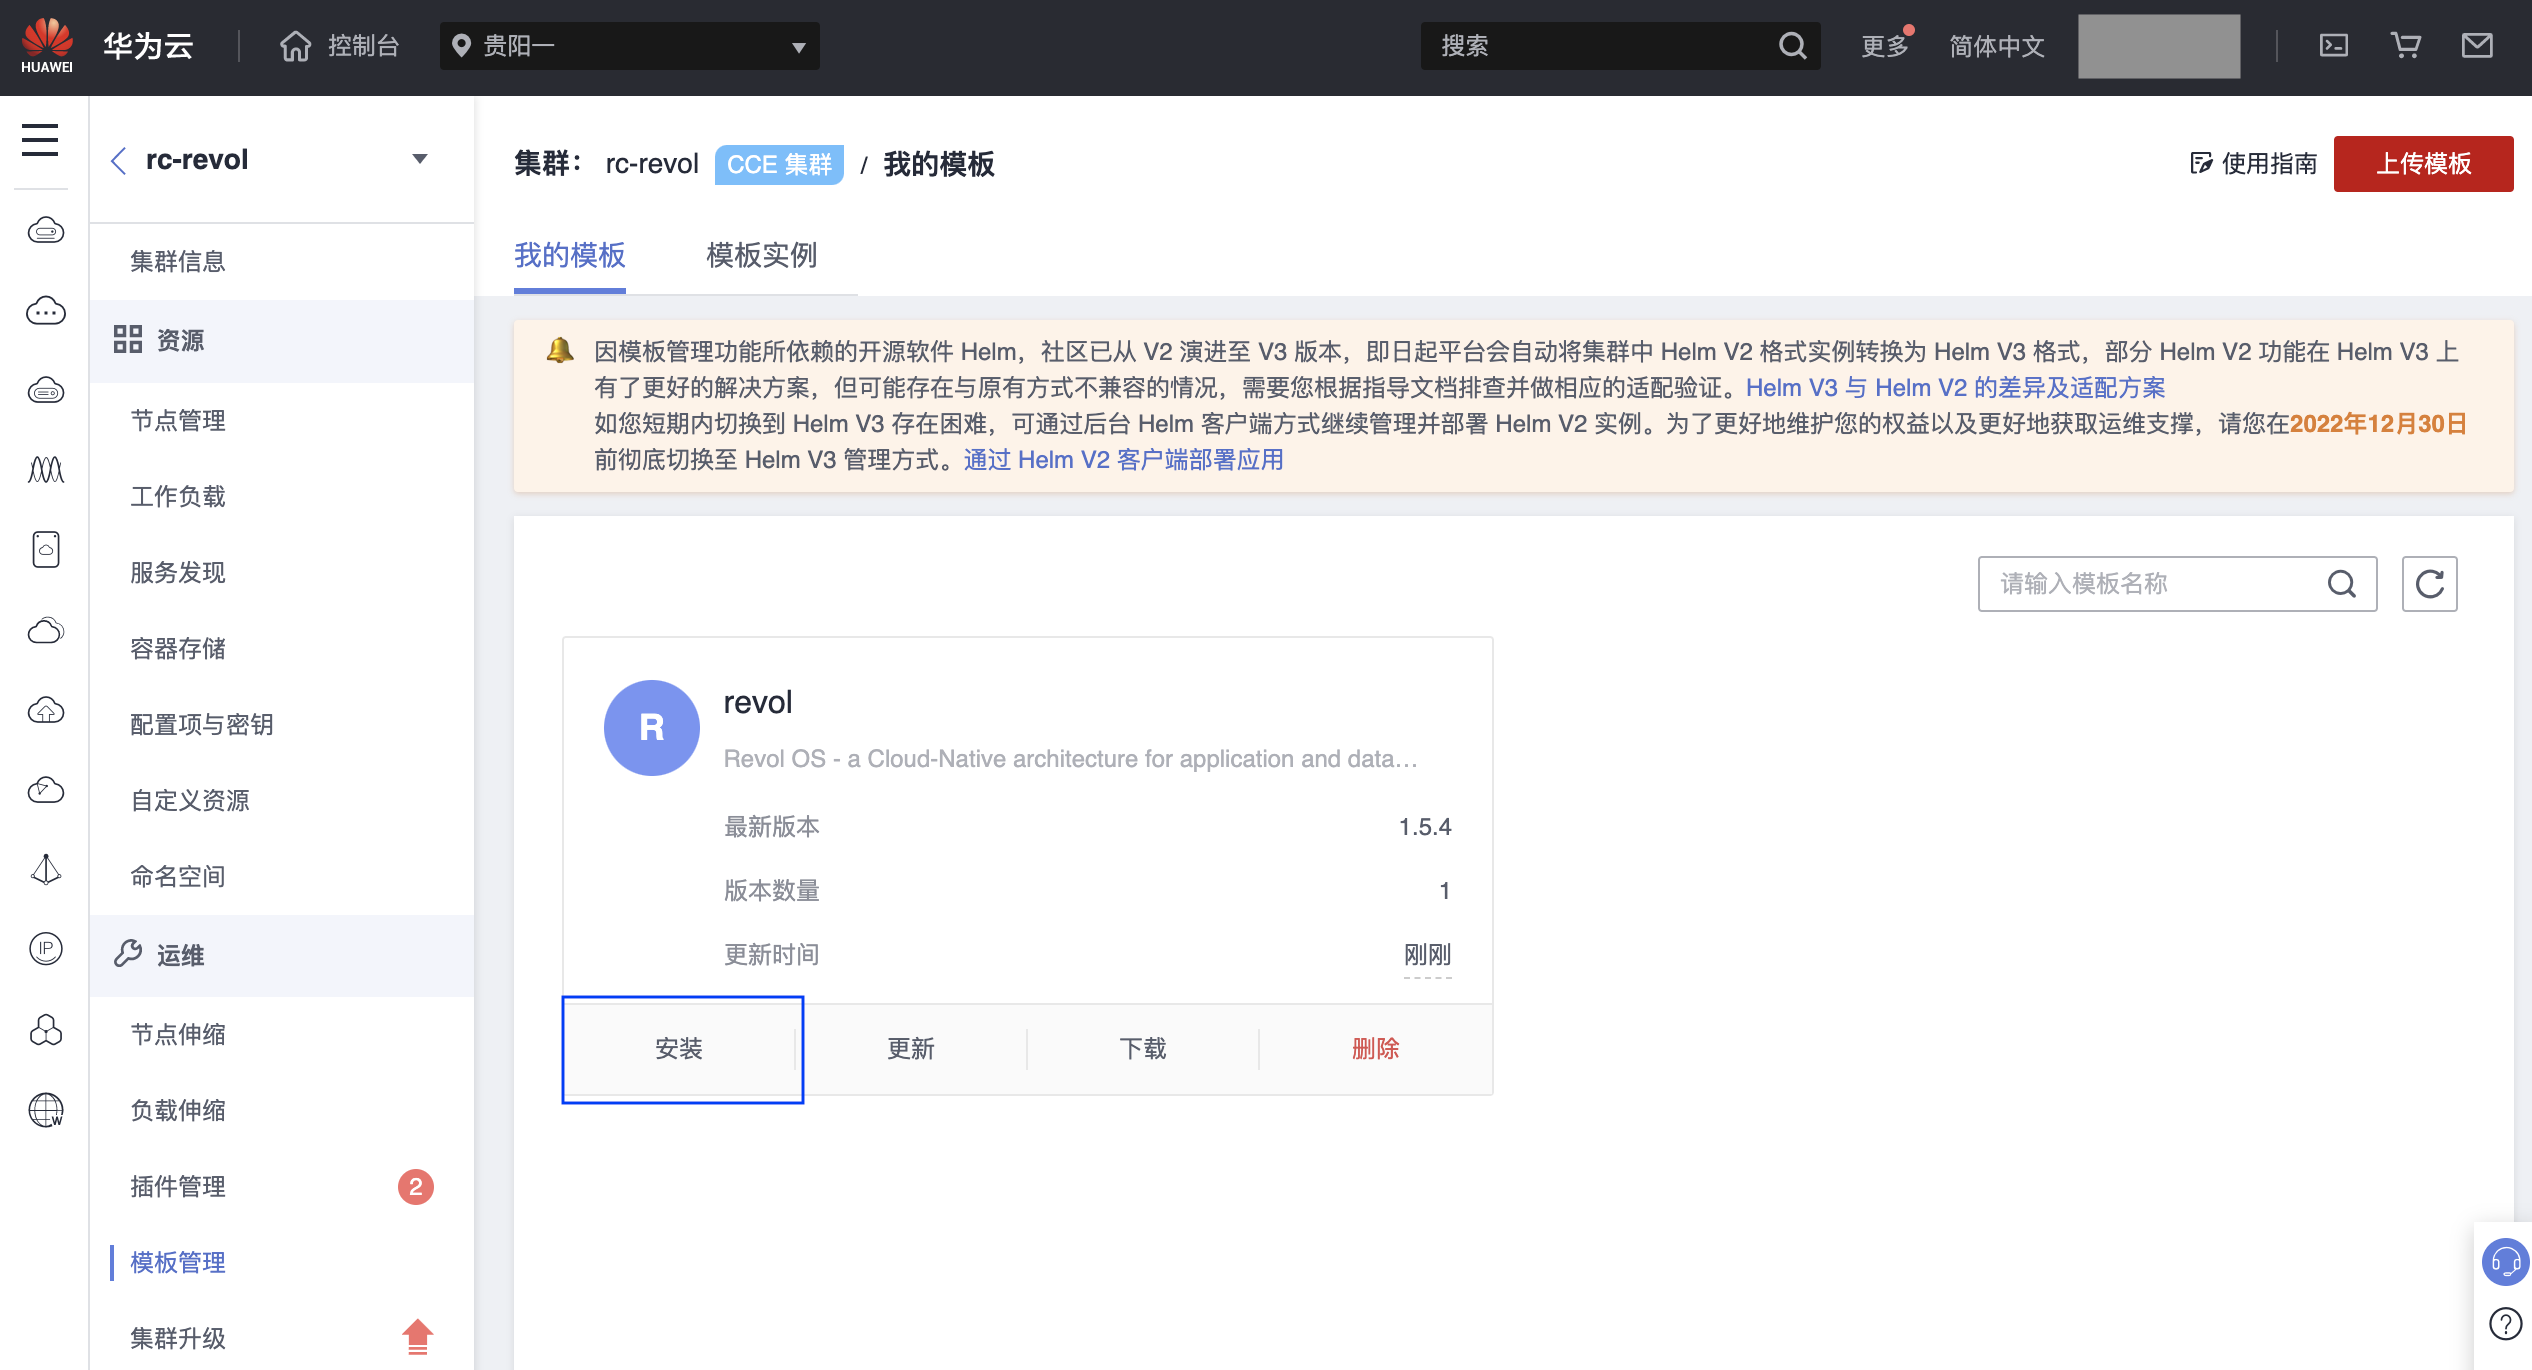The height and width of the screenshot is (1370, 2532).
Task: Click the cloud gauge monitoring sidebar icon
Action: point(46,790)
